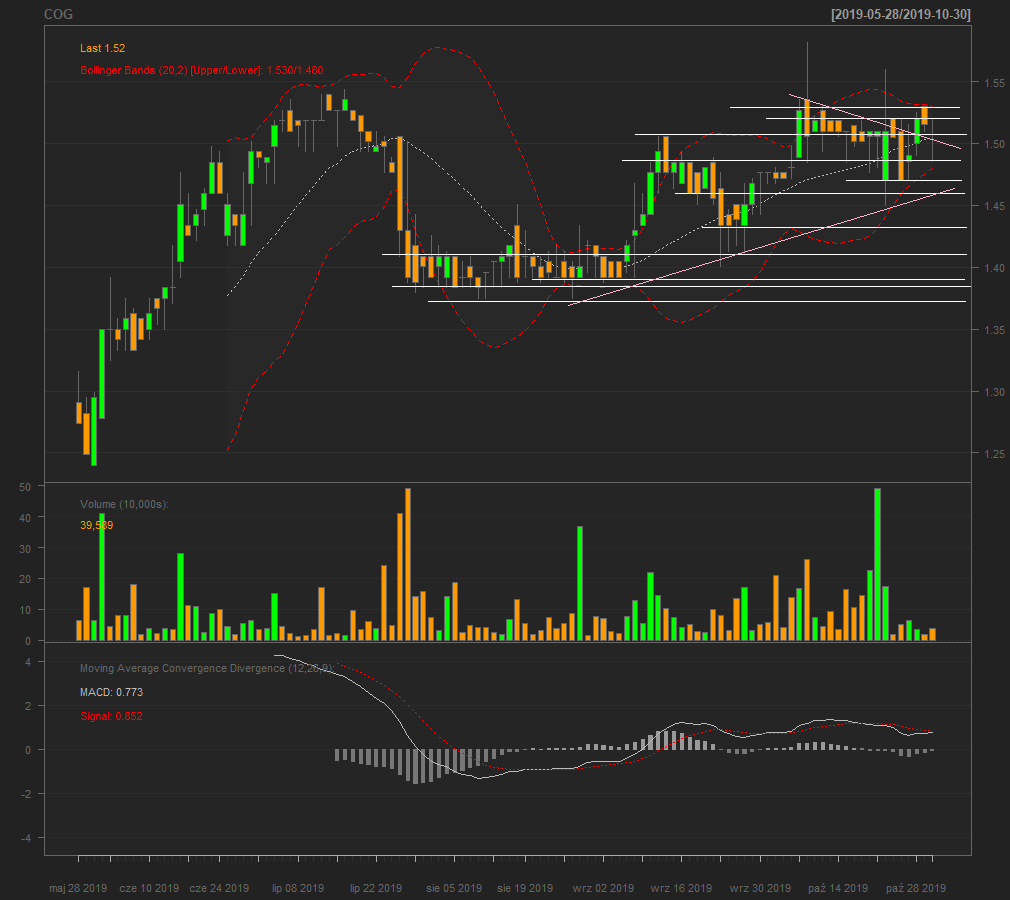Screen dimensions: 1010x900
Task: Click the 1.25 price axis label
Action: pos(995,454)
